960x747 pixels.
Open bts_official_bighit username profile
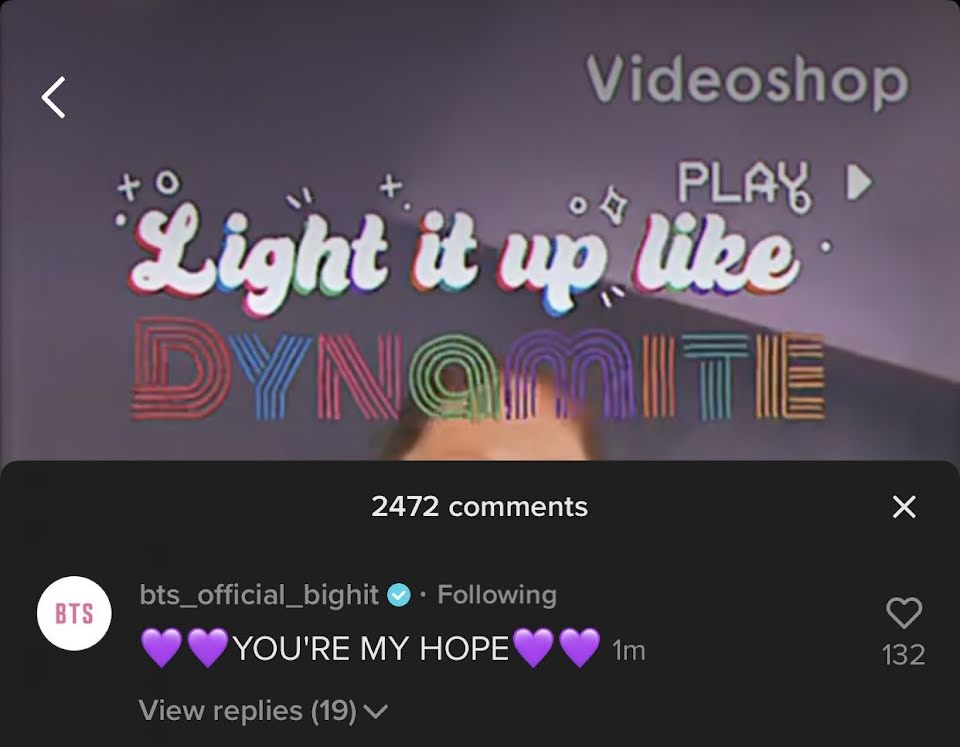click(x=259, y=595)
